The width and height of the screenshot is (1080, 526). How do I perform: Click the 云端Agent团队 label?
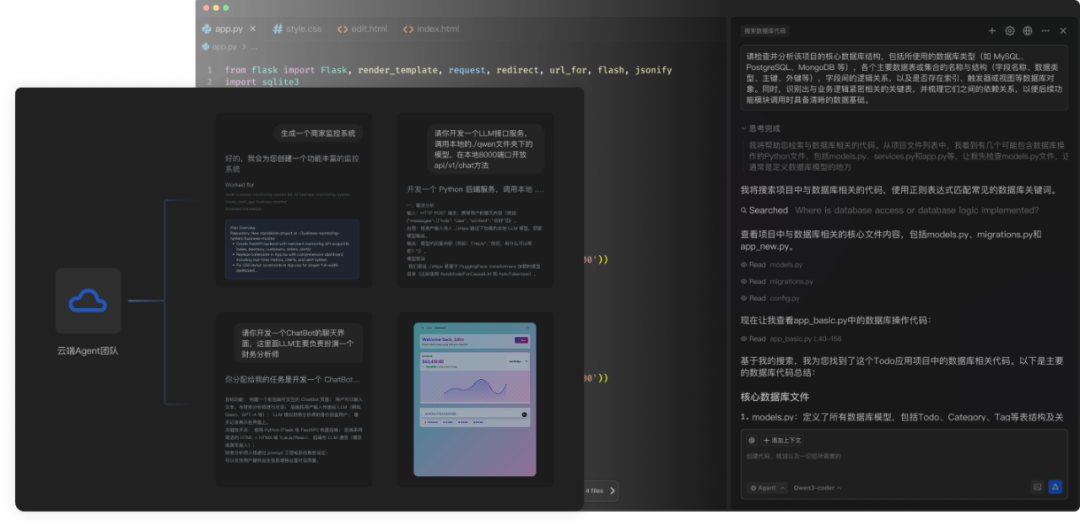(87, 350)
